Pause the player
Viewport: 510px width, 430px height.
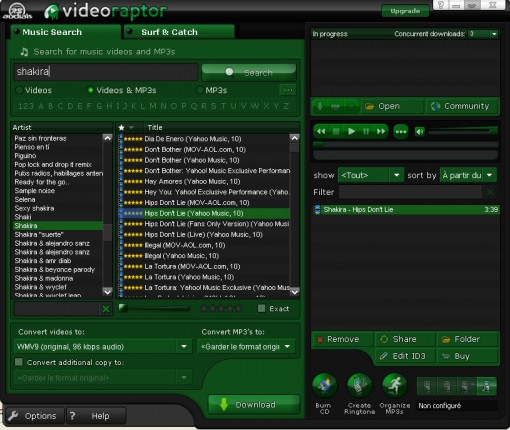point(366,131)
